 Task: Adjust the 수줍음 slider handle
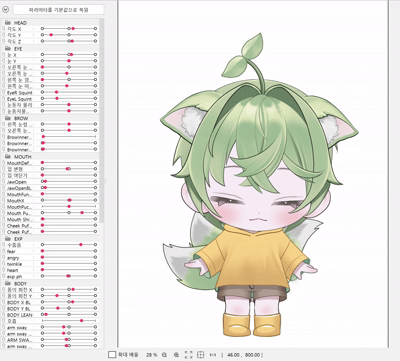coord(81,245)
